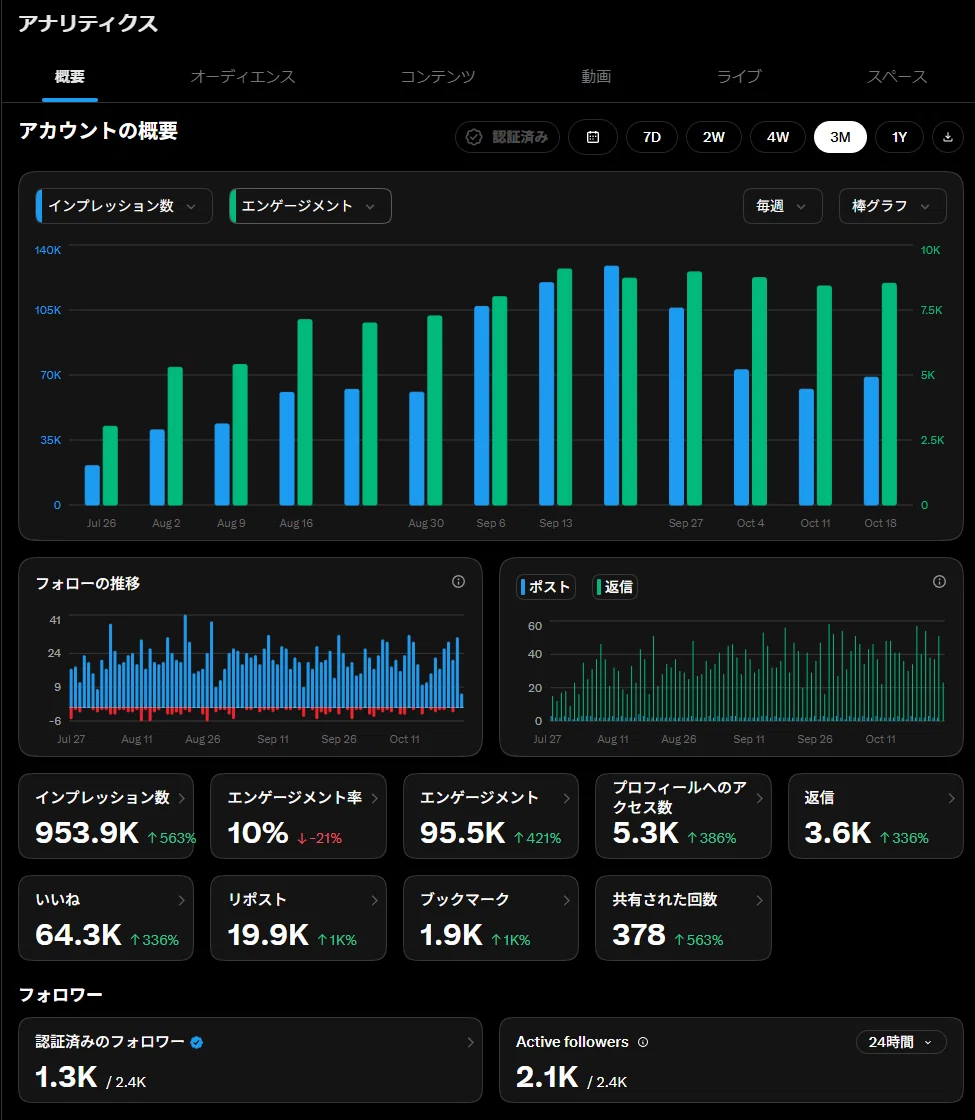Click the 19.9K リポスト value
This screenshot has width=975, height=1120.
(268, 935)
